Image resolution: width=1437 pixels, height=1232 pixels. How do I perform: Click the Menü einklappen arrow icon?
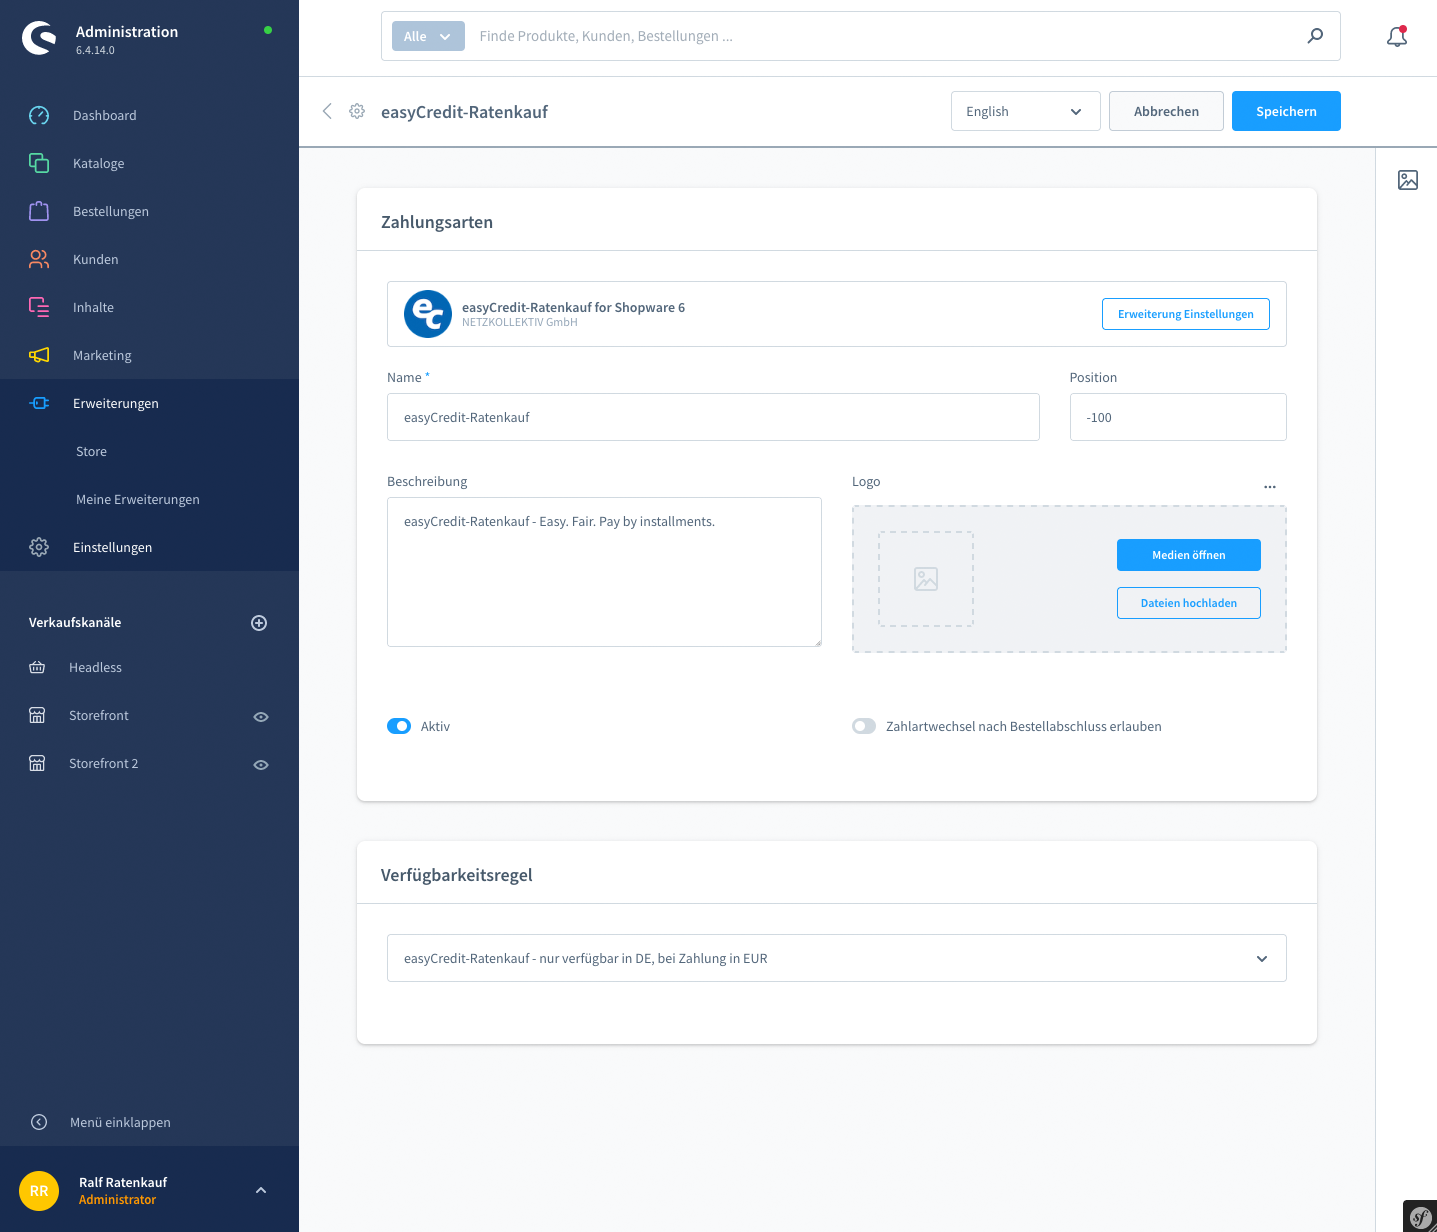click(39, 1122)
